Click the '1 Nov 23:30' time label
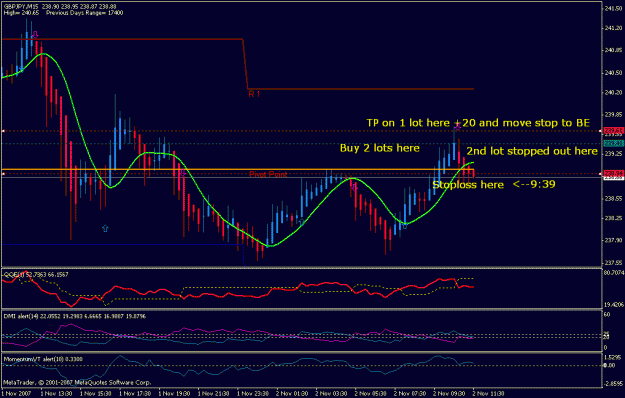This screenshot has width=625, height=398. [x=253, y=394]
